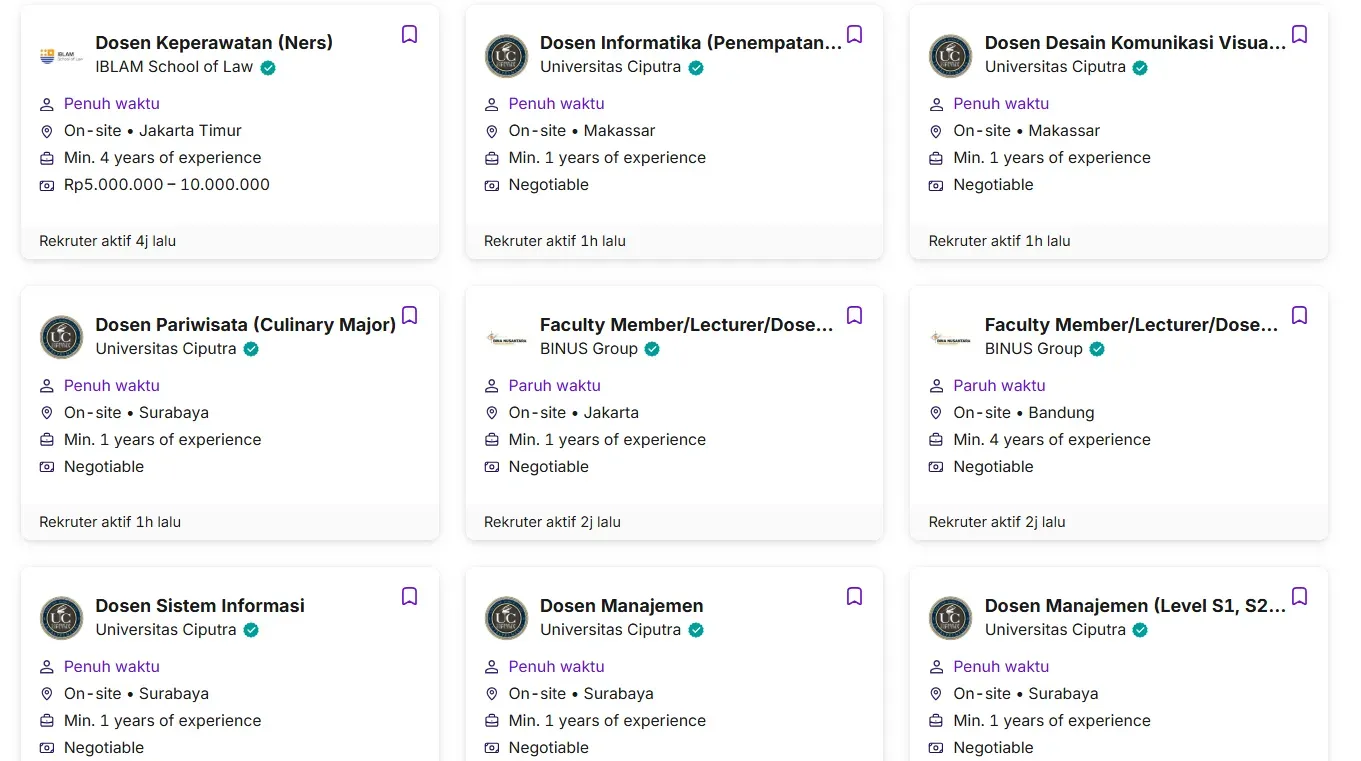Toggle bookmark on BINUS Group Bandung lecturer job
This screenshot has width=1361, height=761.
pos(1299,316)
